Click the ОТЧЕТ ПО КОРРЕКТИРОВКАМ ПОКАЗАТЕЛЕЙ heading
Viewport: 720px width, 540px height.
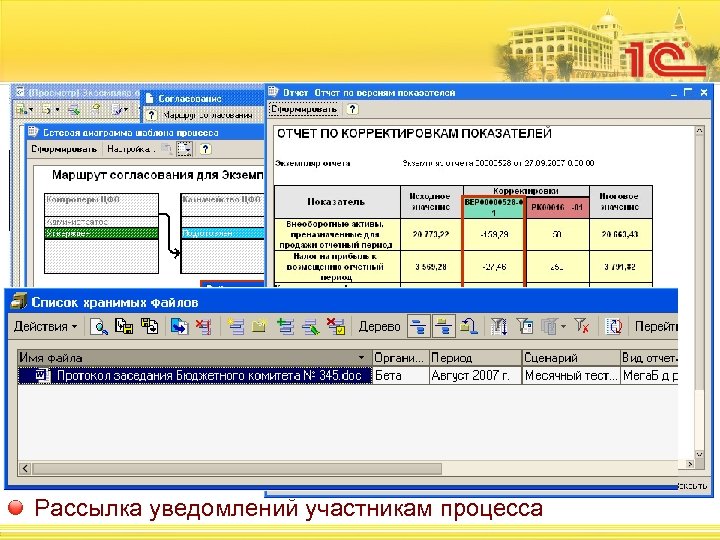click(x=414, y=134)
